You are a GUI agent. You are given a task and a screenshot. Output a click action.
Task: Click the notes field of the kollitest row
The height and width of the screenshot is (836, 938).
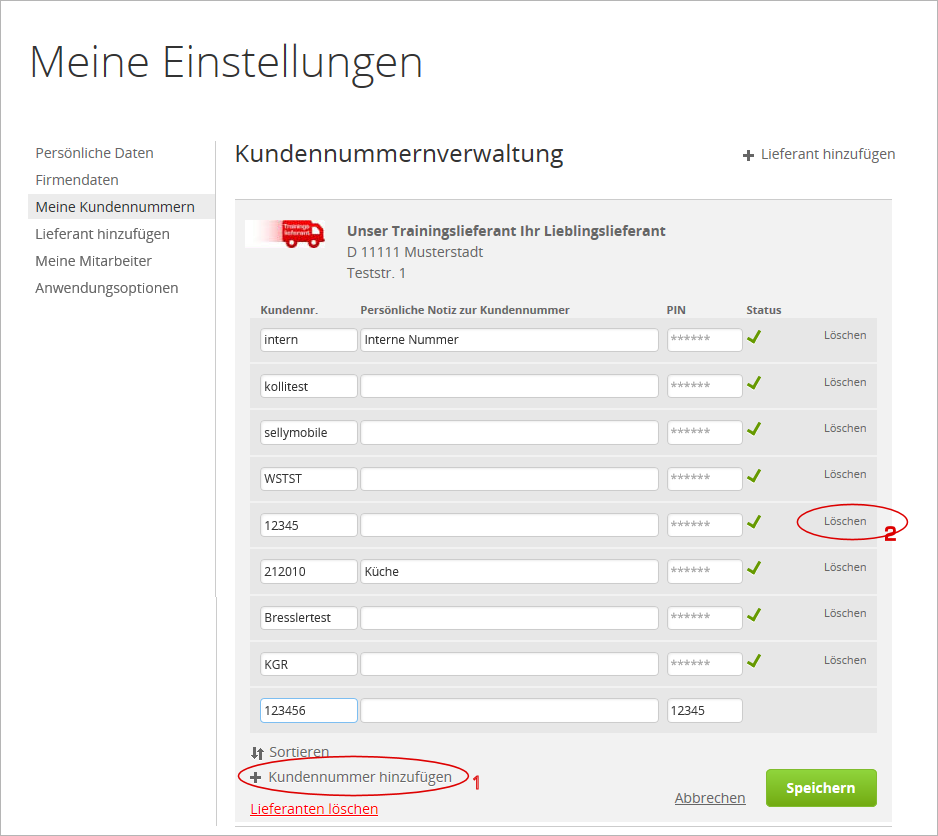pos(508,385)
